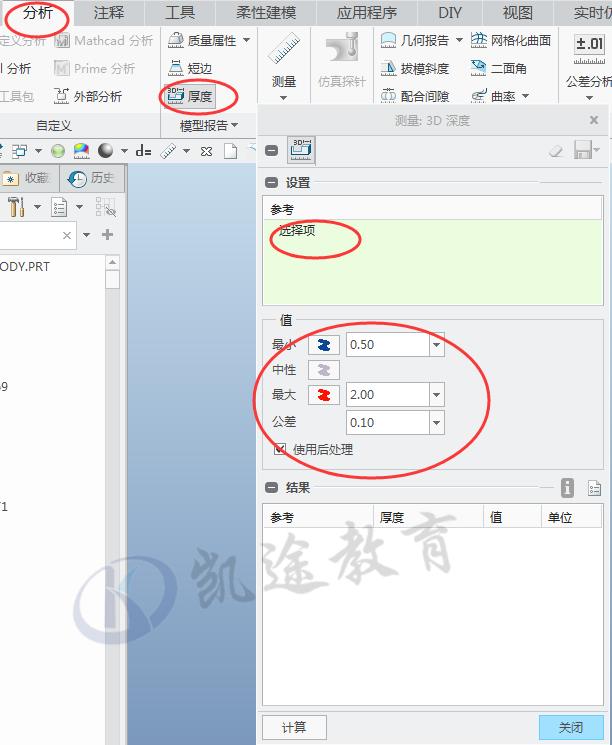This screenshot has height=745, width=612.
Task: Open the 工具 ribbon tab
Action: (x=180, y=13)
